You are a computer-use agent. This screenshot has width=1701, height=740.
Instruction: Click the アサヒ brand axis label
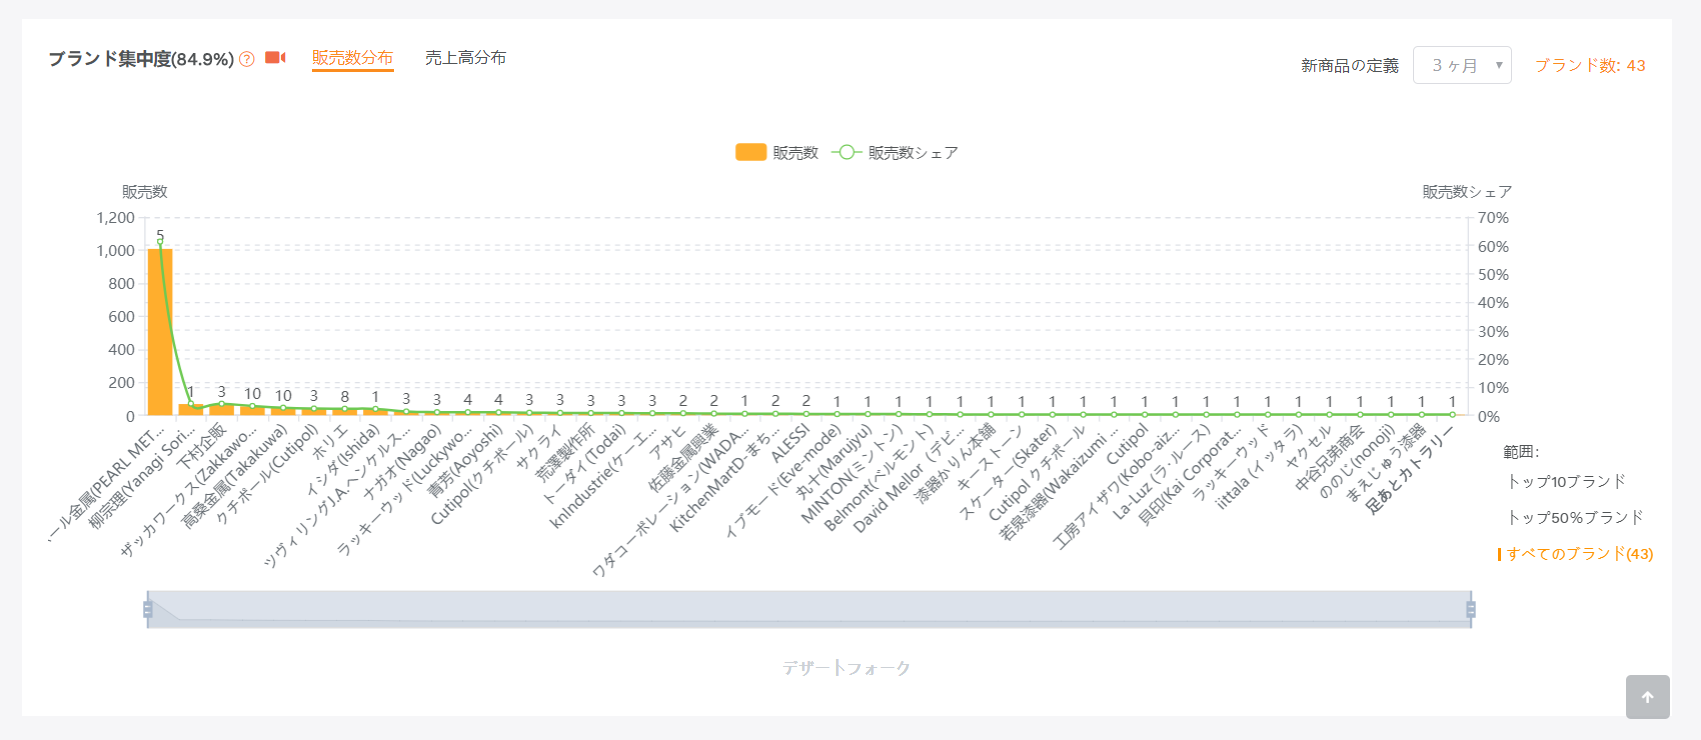(667, 443)
